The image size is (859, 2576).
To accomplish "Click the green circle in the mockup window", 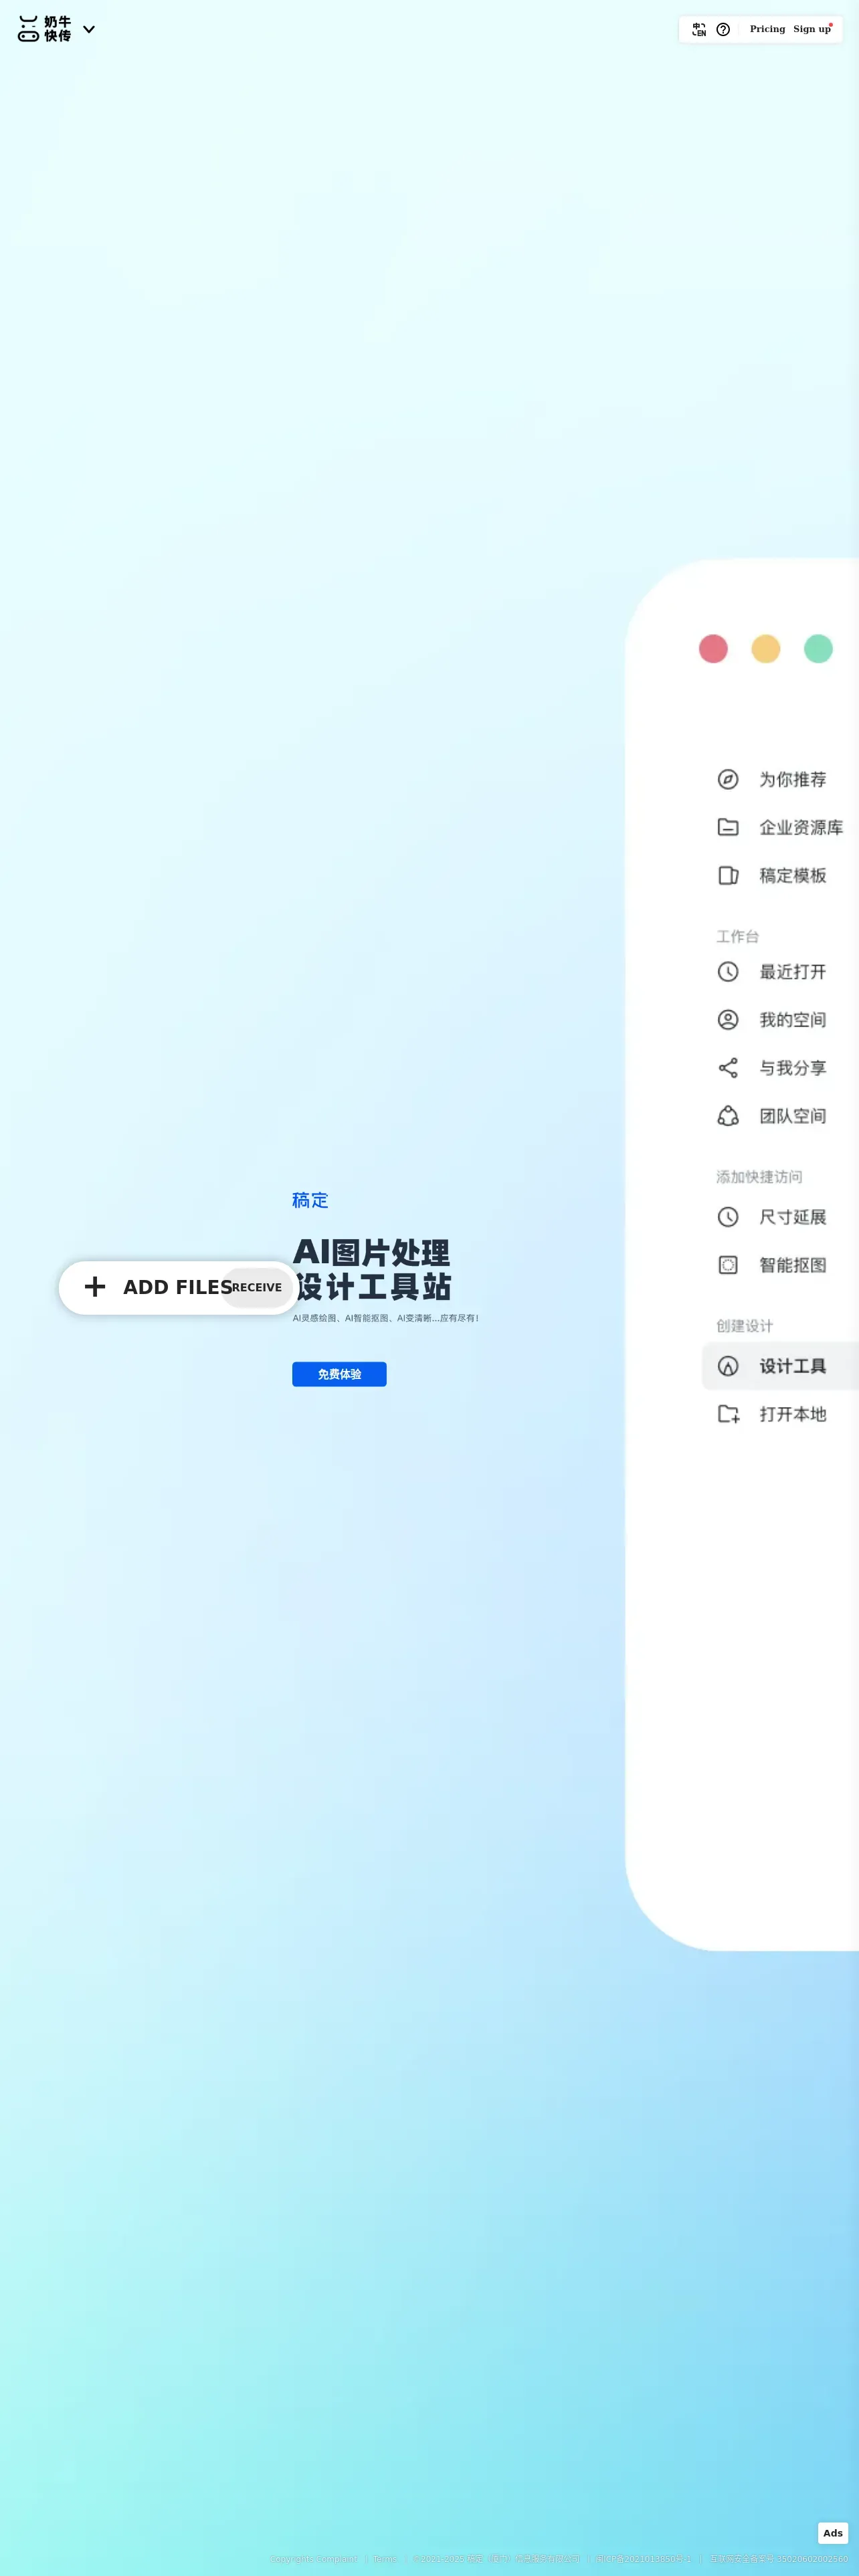I will 818,649.
